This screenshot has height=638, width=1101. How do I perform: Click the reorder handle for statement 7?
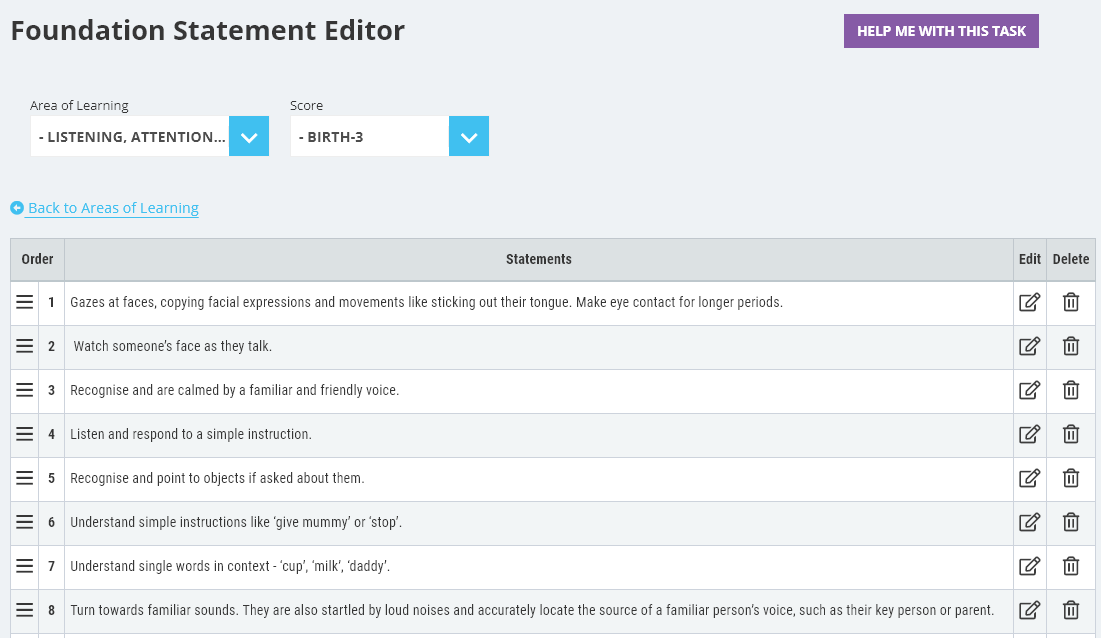(x=25, y=566)
